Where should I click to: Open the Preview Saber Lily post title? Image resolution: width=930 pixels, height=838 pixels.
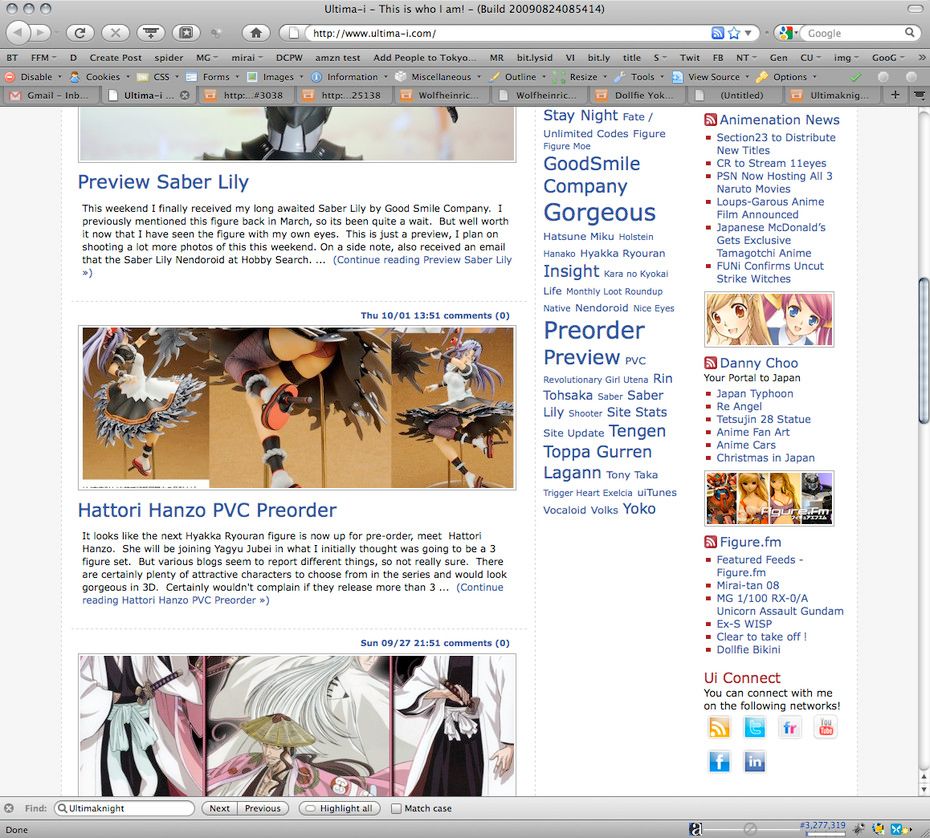(x=163, y=182)
